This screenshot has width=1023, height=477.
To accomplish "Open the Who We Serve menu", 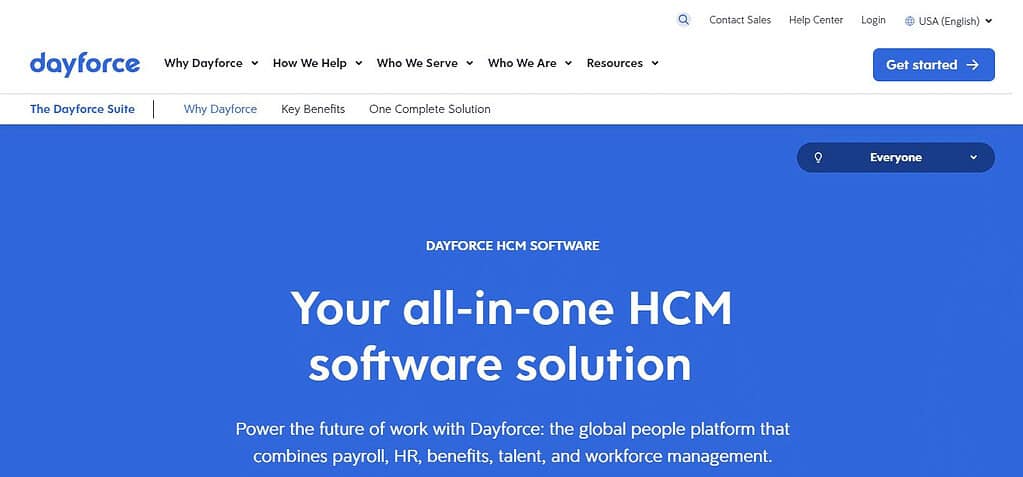I will pos(417,63).
